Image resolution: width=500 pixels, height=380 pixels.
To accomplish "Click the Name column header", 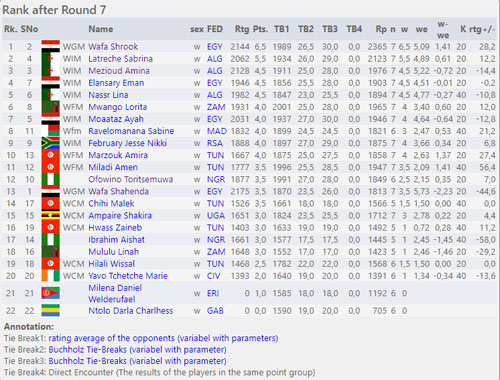I will point(100,29).
